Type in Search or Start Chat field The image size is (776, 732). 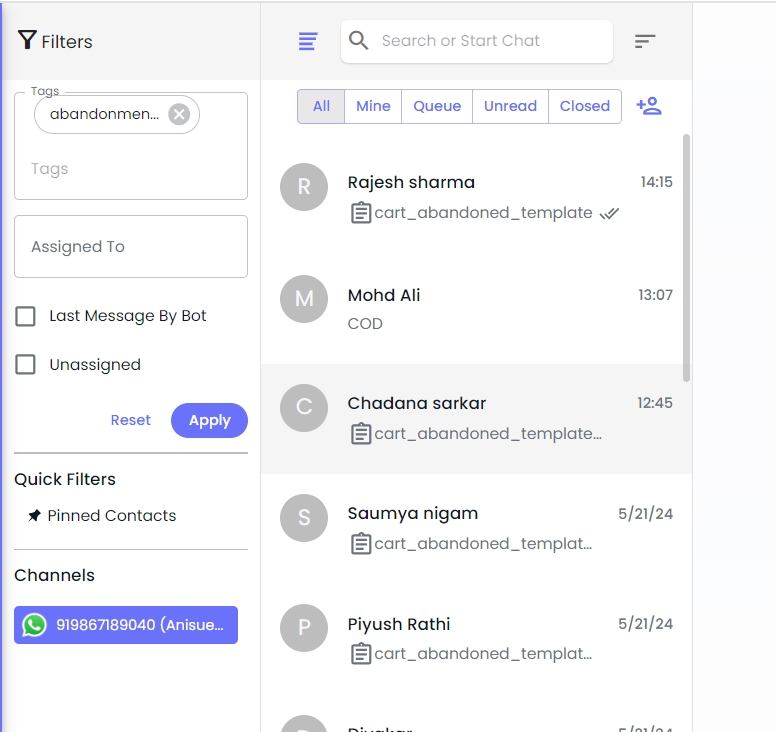490,41
